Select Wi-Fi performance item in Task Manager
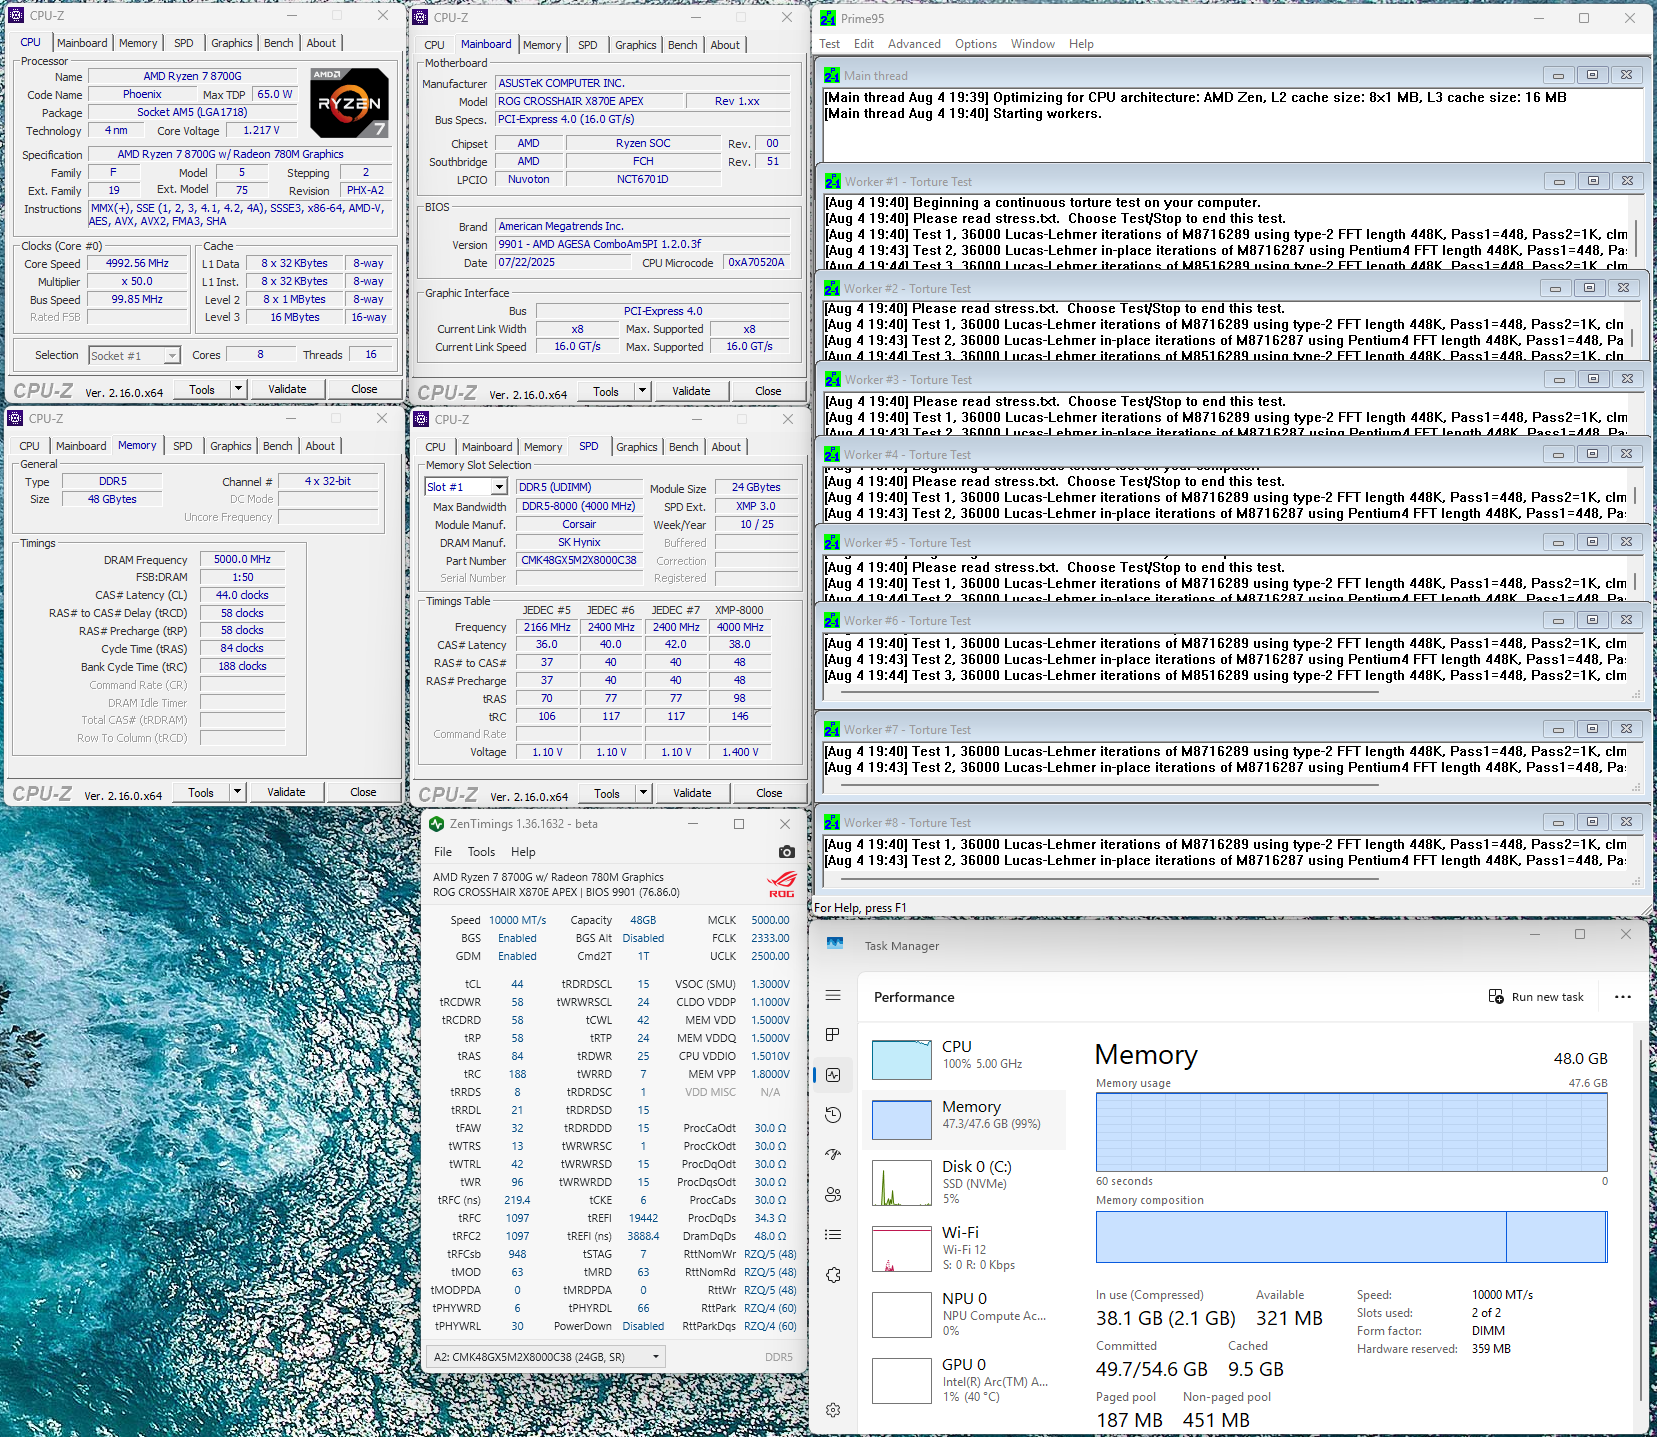The height and width of the screenshot is (1437, 1657). 964,1248
